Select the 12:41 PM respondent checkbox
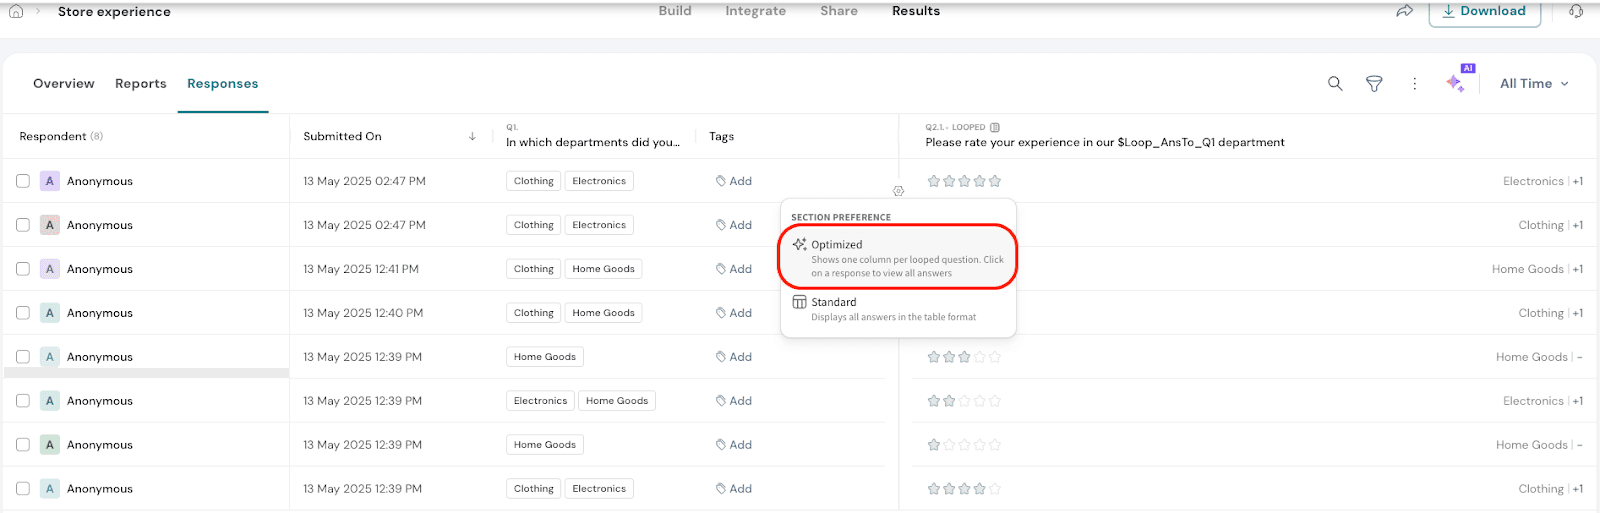1600x513 pixels. [23, 269]
